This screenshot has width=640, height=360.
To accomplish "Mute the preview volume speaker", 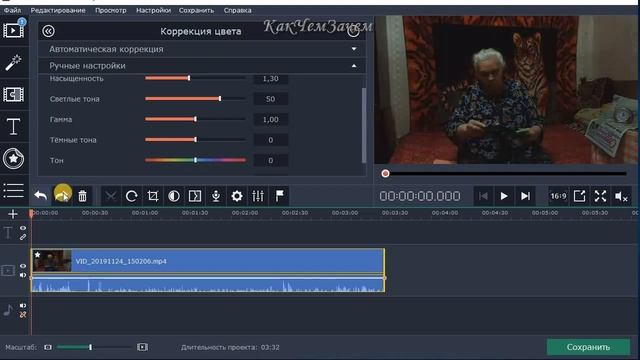I will (x=621, y=196).
